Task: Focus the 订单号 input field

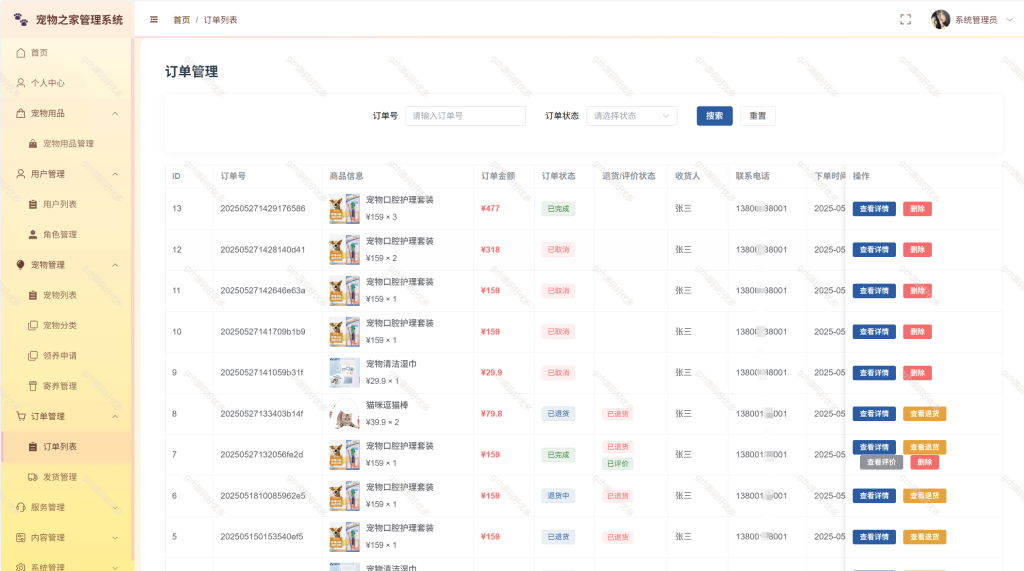Action: click(465, 116)
